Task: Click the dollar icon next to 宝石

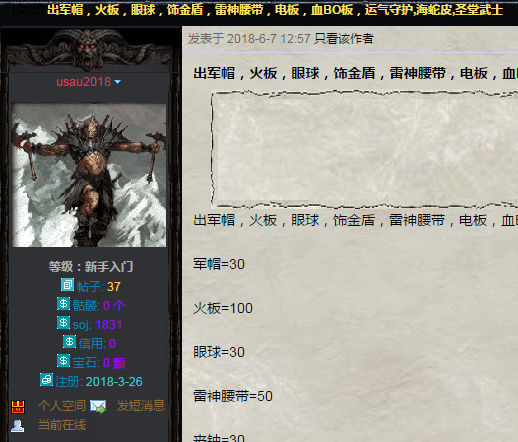Action: coord(63,361)
